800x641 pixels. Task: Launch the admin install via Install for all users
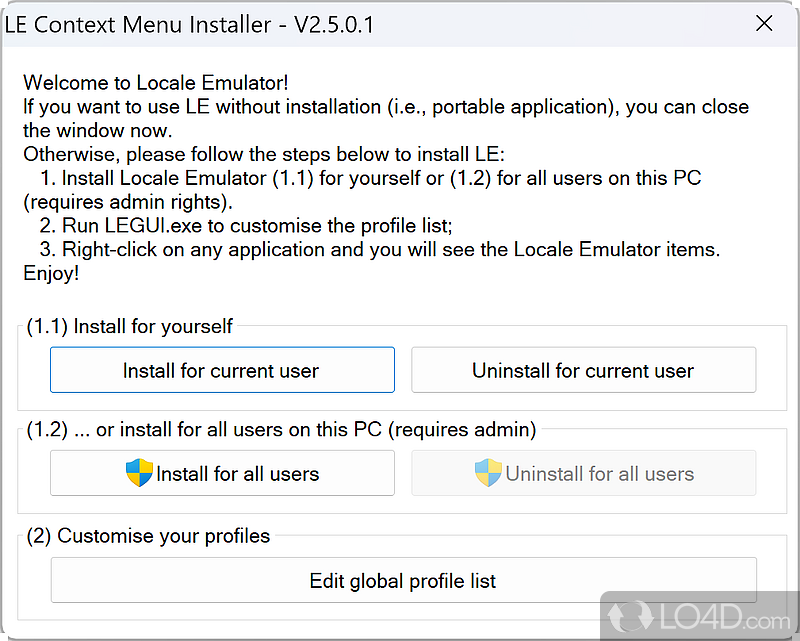click(222, 473)
